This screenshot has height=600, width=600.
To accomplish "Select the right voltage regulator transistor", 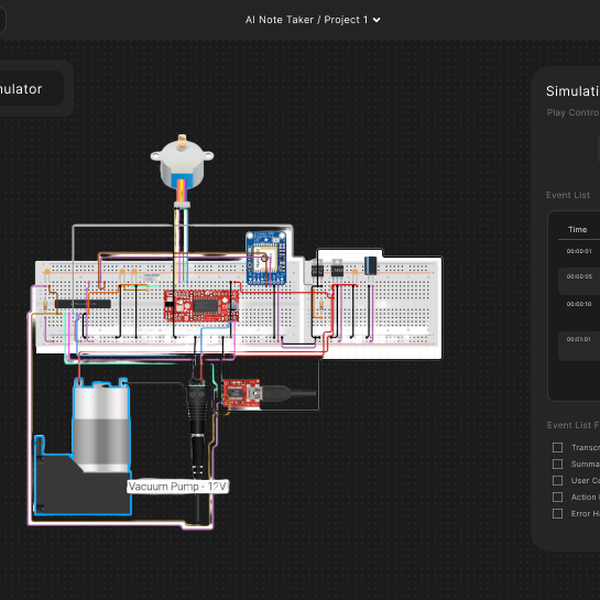I will 337,268.
